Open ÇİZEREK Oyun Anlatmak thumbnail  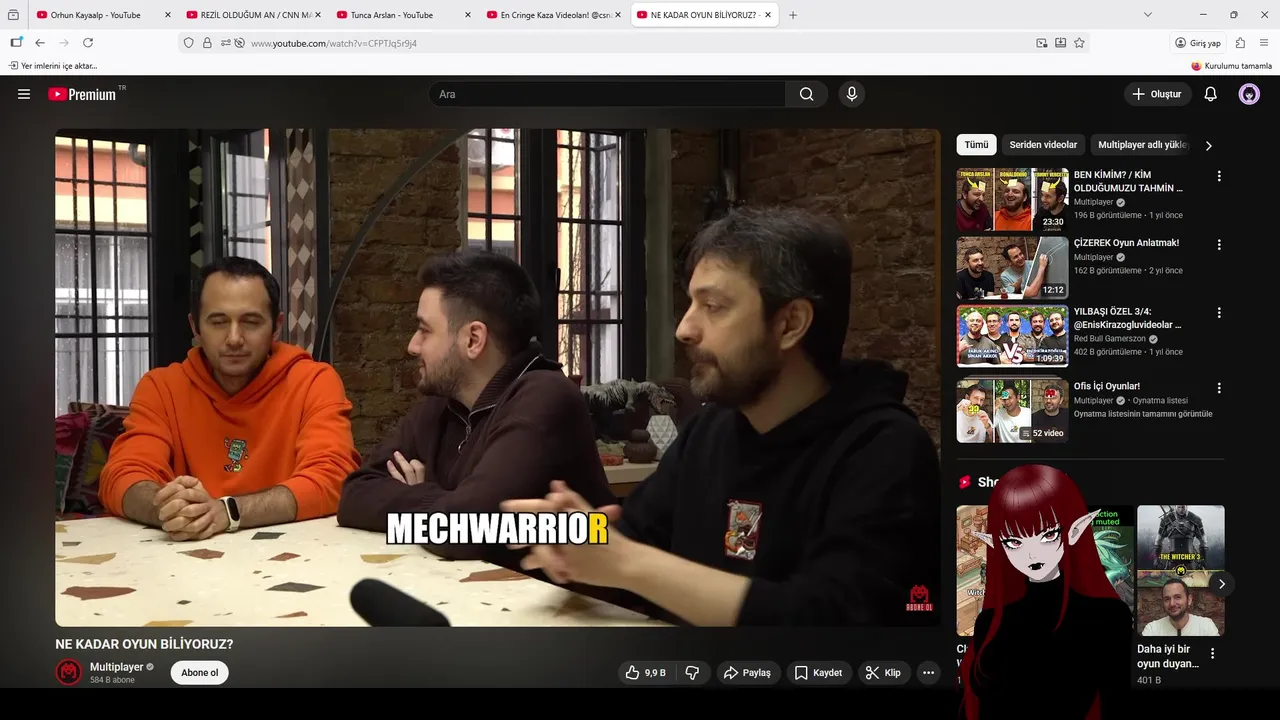pos(1012,268)
